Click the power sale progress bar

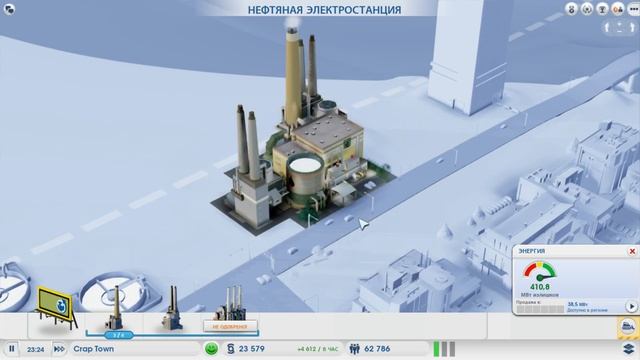click(540, 309)
